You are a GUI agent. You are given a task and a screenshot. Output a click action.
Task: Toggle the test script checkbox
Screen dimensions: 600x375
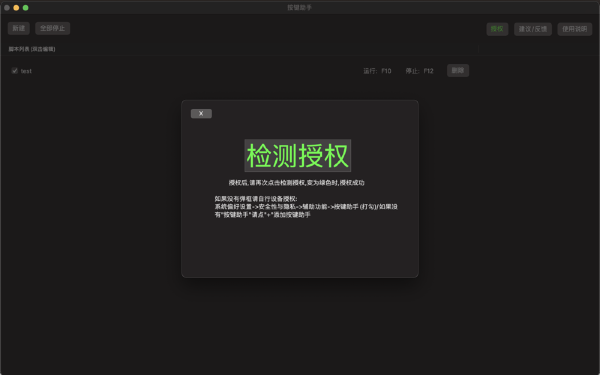coord(15,70)
